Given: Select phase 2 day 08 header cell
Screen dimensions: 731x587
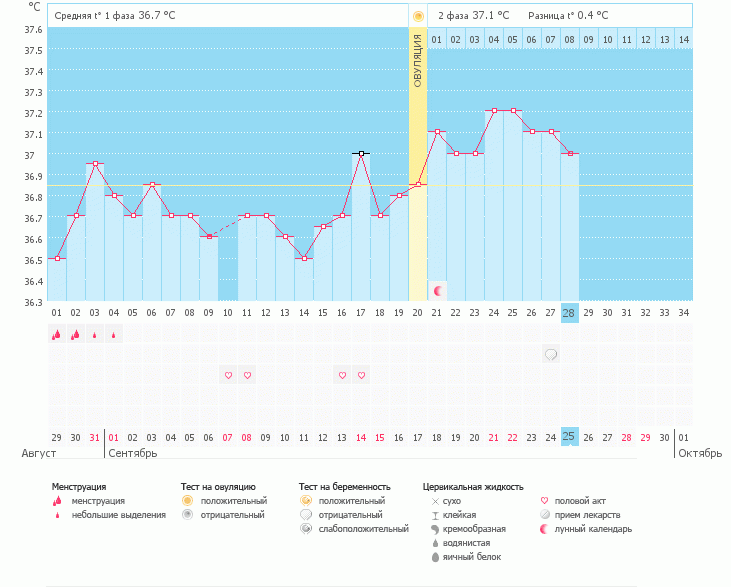Looking at the screenshot, I should (569, 39).
